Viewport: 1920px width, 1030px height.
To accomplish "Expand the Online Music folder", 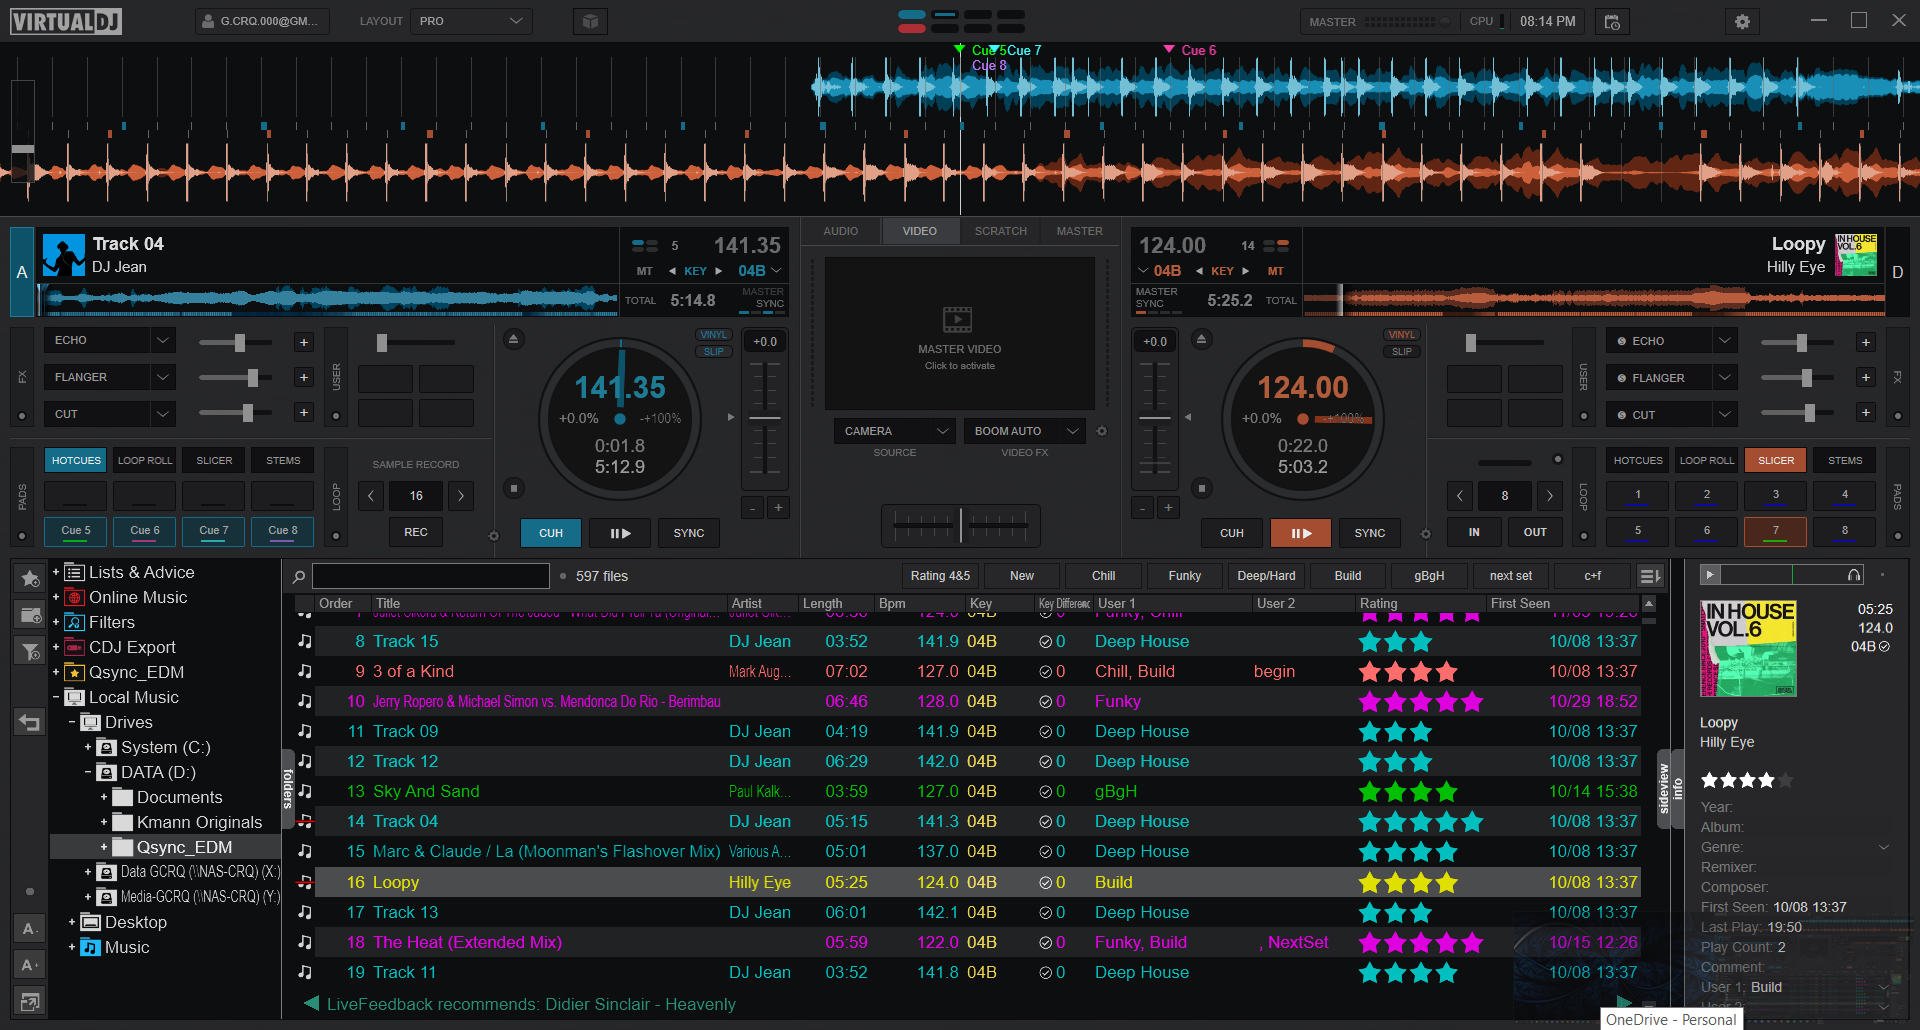I will tap(56, 597).
